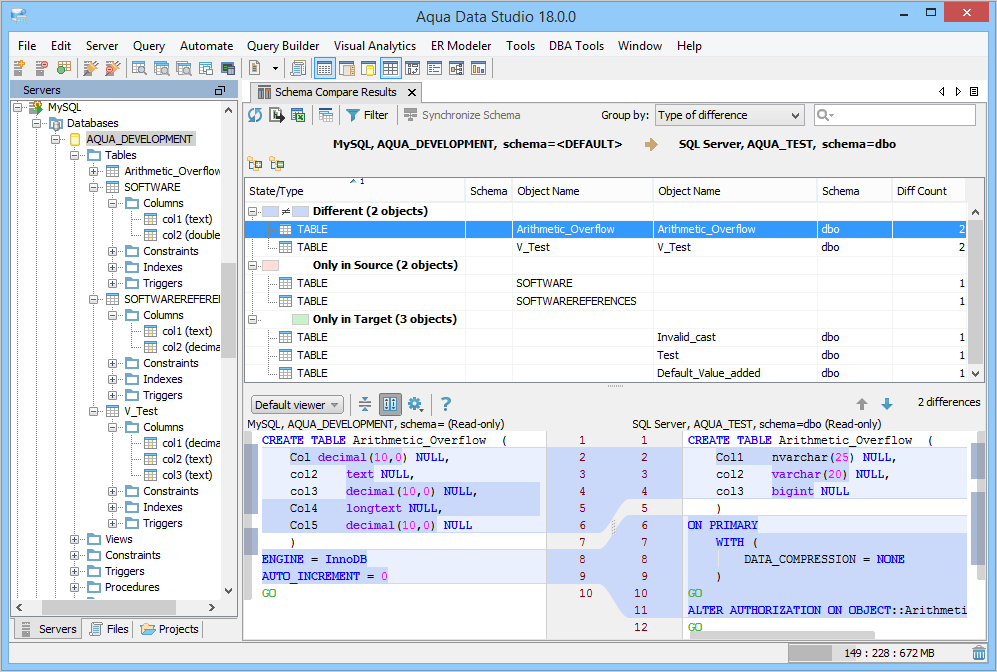
Task: Click the Synchronize Schema icon
Action: pyautogui.click(x=410, y=115)
